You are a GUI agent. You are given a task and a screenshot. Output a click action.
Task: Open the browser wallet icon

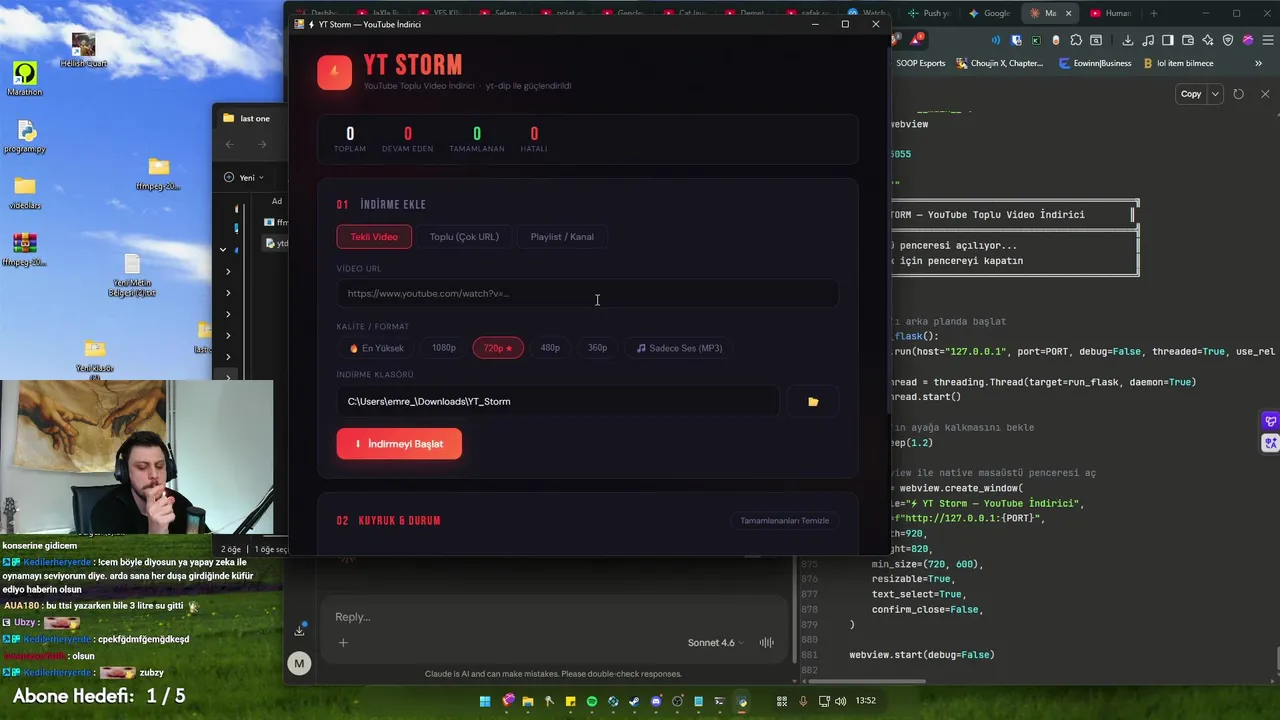point(1188,40)
